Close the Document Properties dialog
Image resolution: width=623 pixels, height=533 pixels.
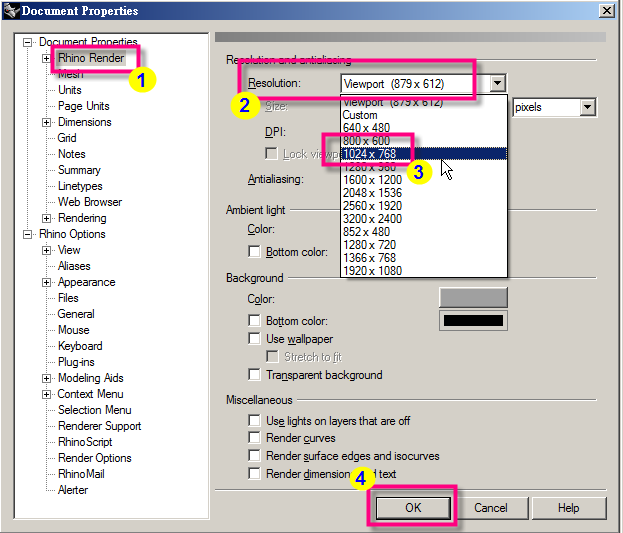(x=607, y=10)
